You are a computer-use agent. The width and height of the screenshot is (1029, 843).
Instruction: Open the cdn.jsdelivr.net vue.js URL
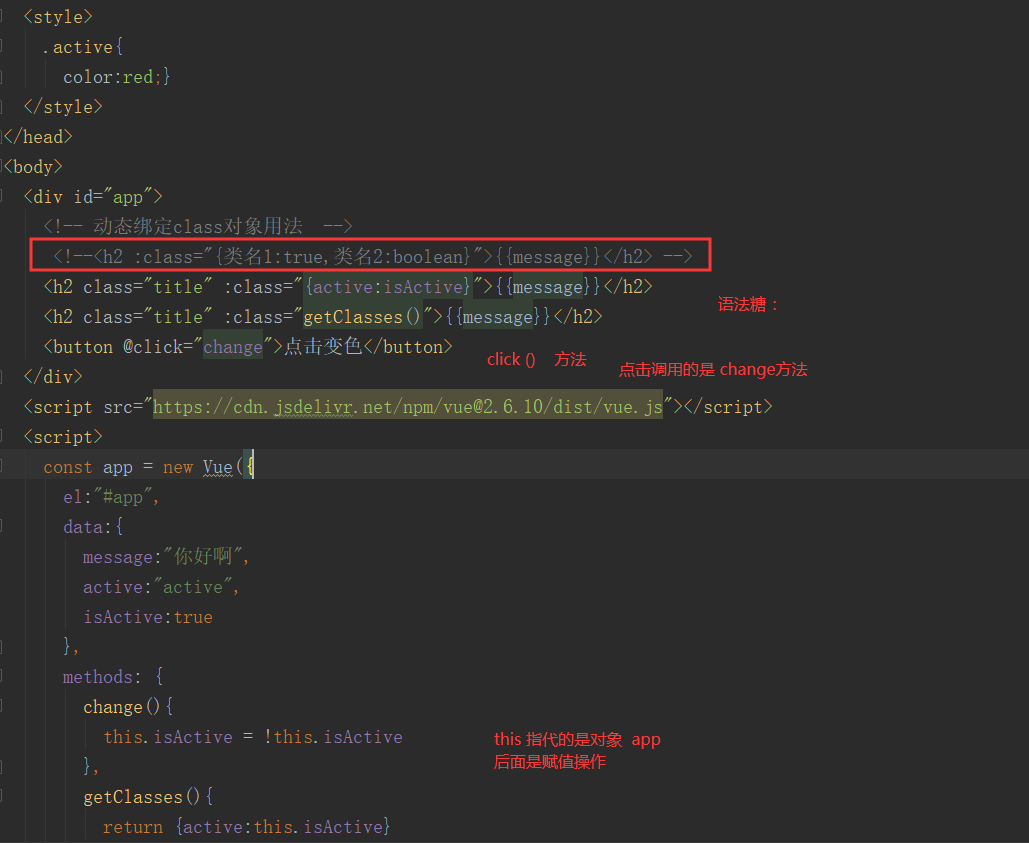click(x=408, y=407)
